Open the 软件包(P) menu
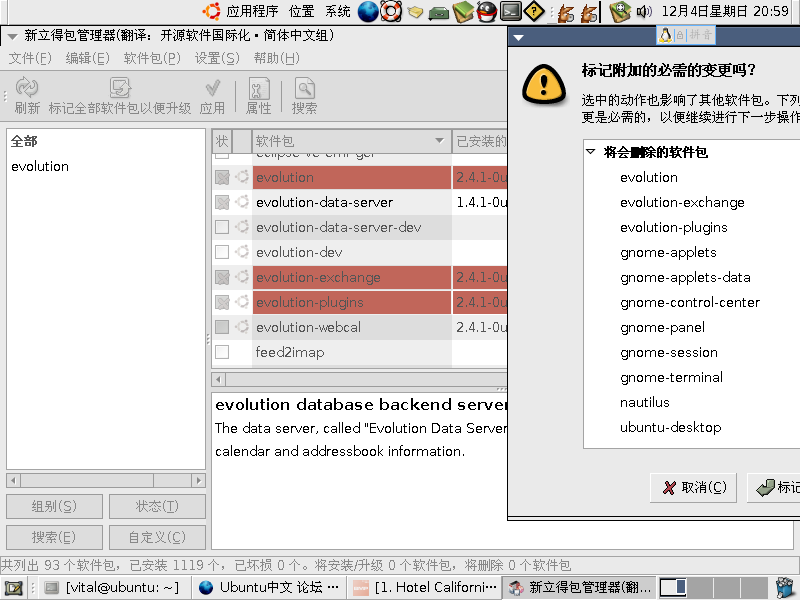800x600 pixels. (x=152, y=58)
